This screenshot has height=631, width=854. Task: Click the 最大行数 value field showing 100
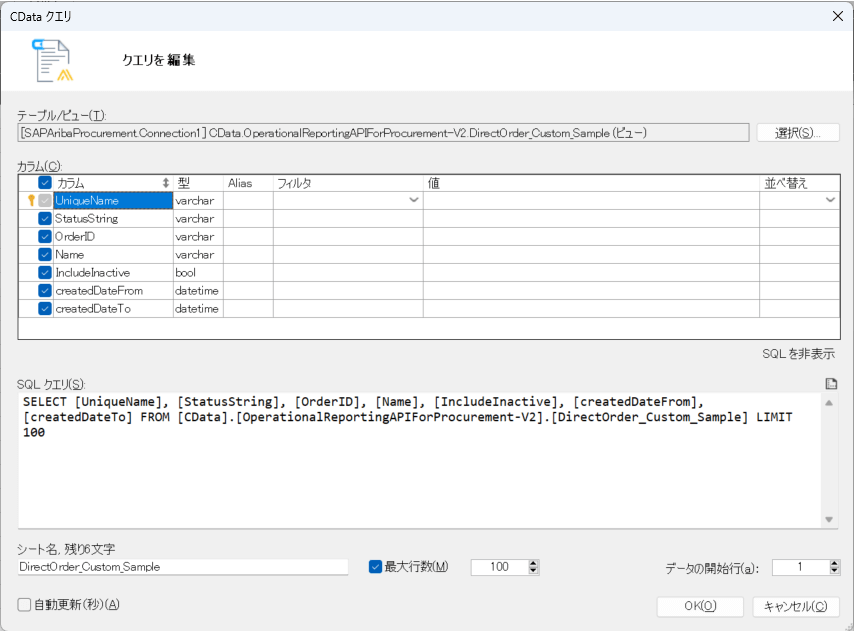pyautogui.click(x=499, y=567)
